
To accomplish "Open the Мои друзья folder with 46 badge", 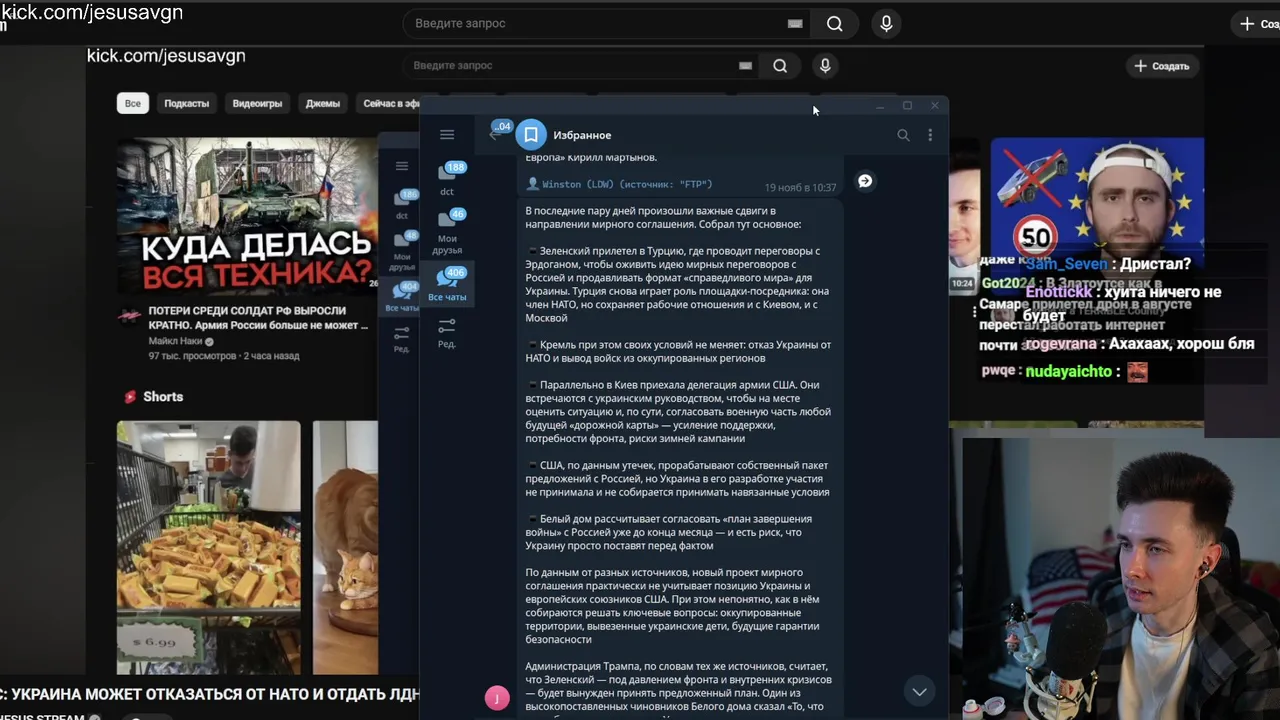I will click(447, 230).
